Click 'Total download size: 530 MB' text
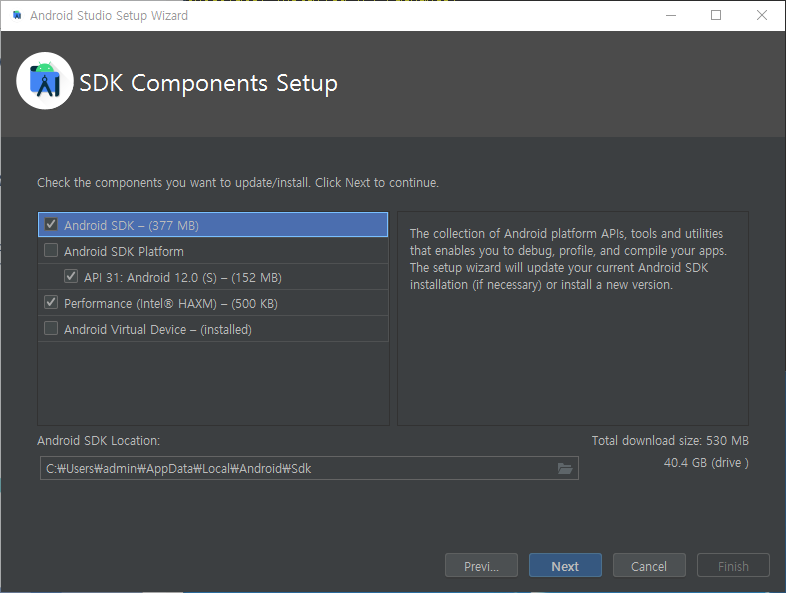The image size is (786, 593). click(670, 441)
